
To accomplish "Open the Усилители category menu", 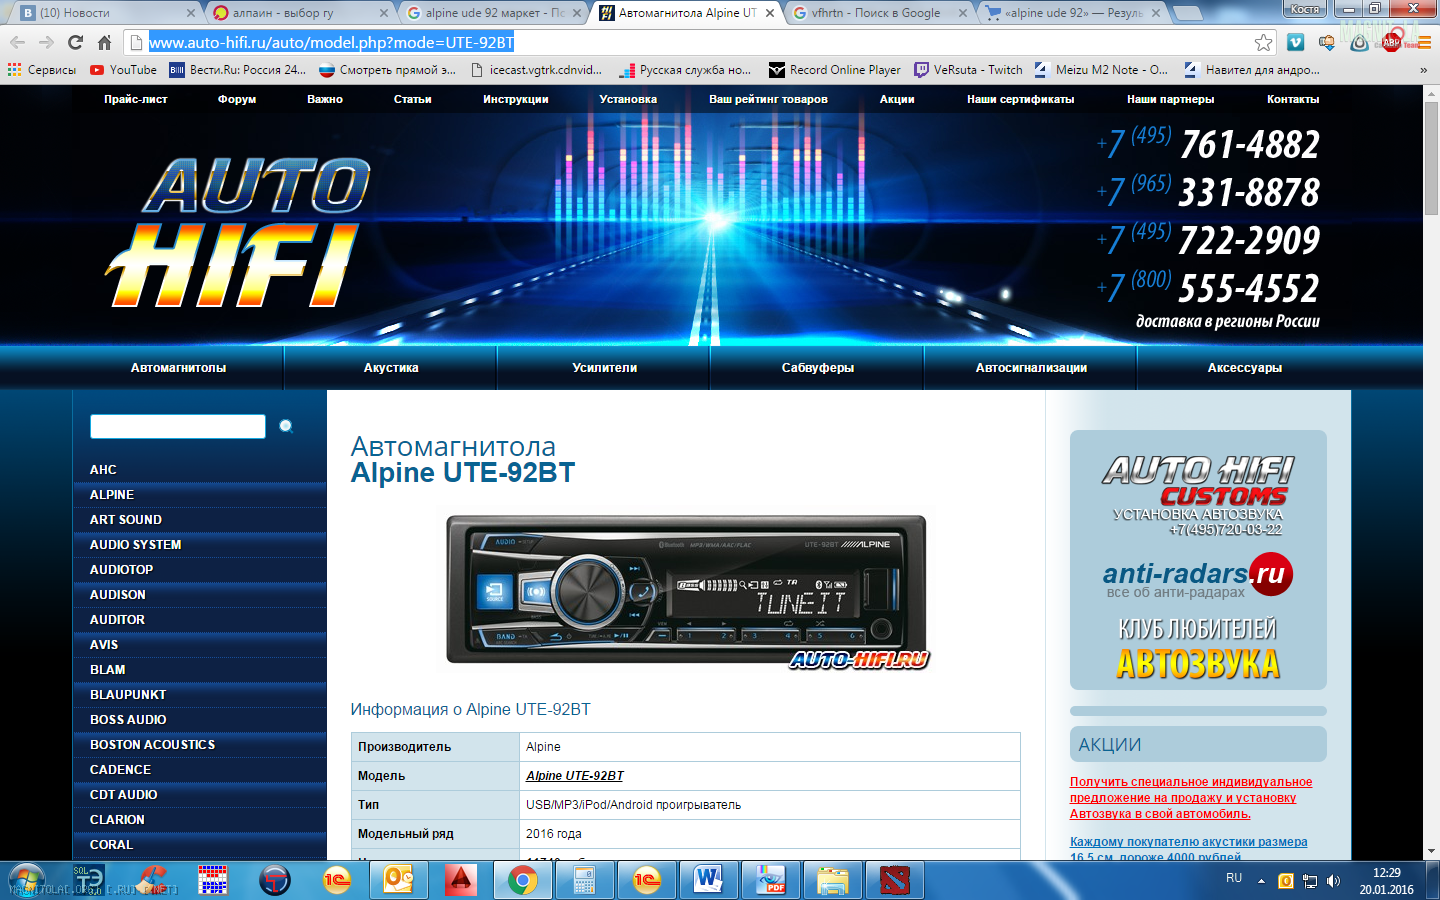I will click(x=604, y=368).
